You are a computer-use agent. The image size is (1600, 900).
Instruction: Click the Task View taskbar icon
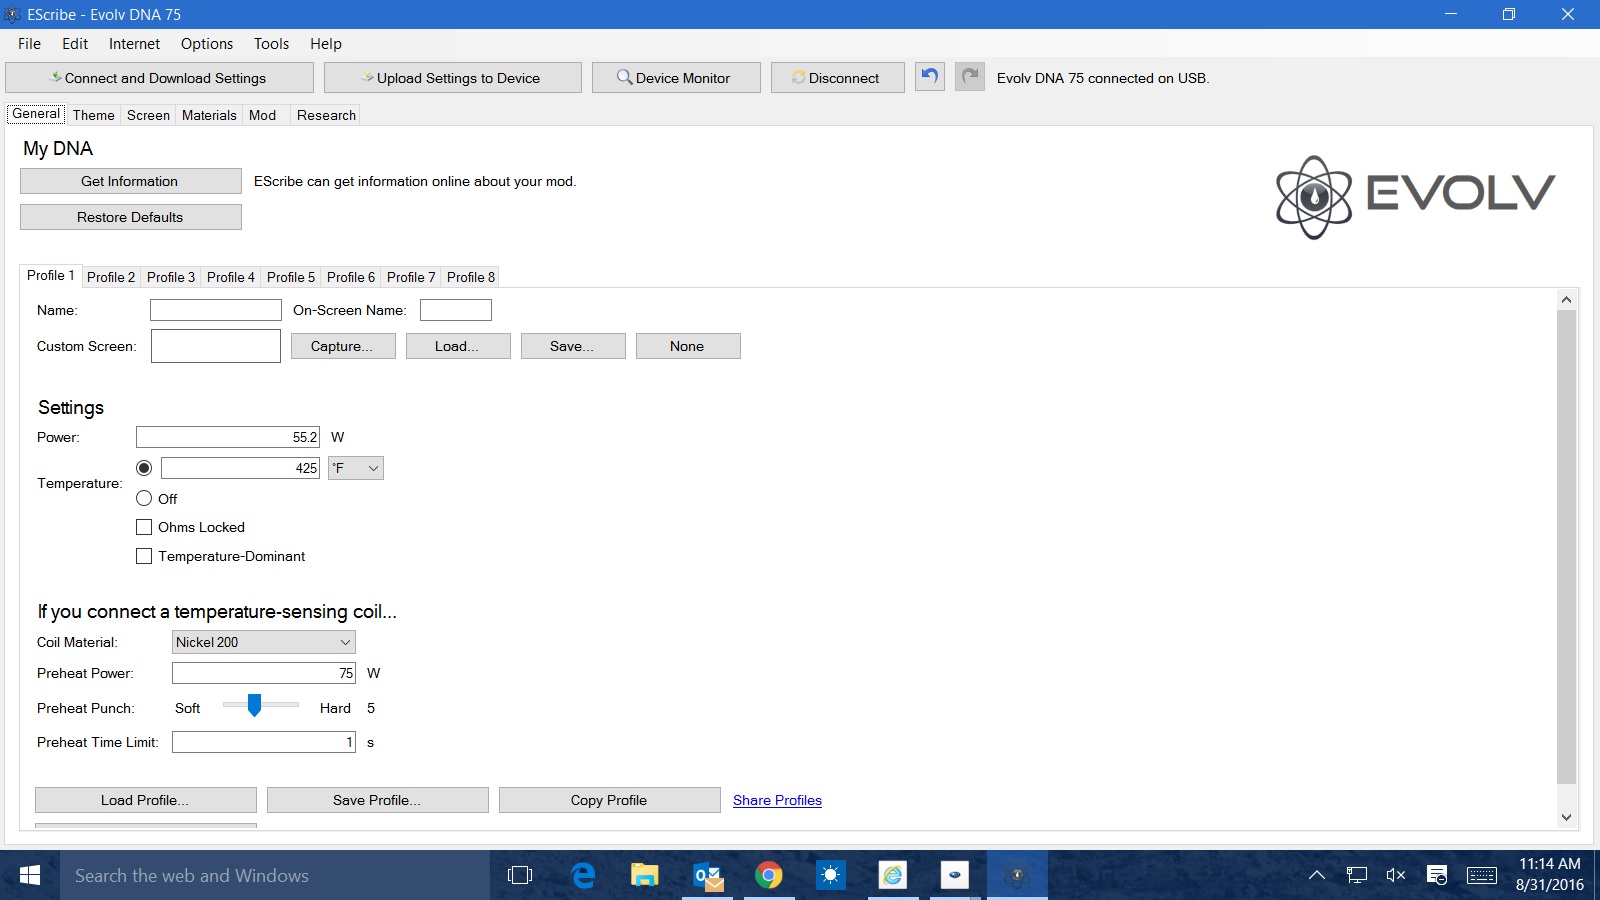[520, 876]
